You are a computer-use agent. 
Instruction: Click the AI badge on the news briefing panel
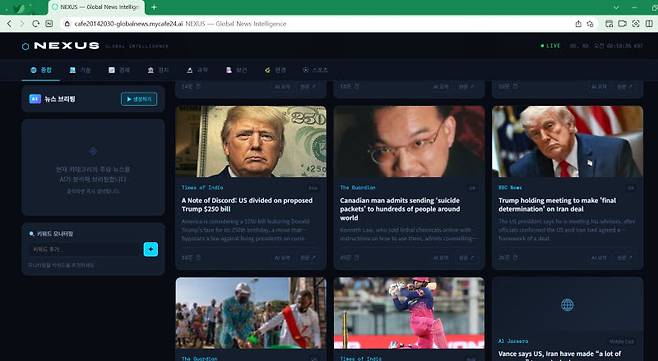tap(35, 99)
